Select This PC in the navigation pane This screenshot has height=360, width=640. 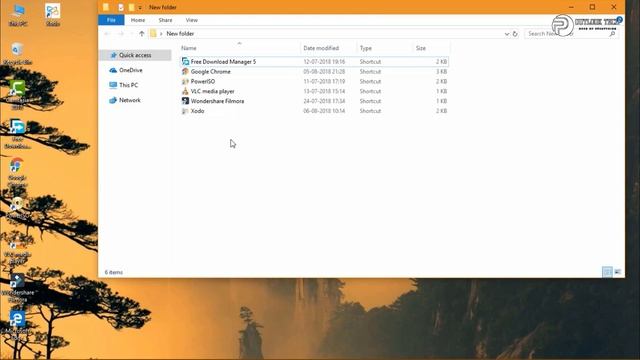(128, 85)
